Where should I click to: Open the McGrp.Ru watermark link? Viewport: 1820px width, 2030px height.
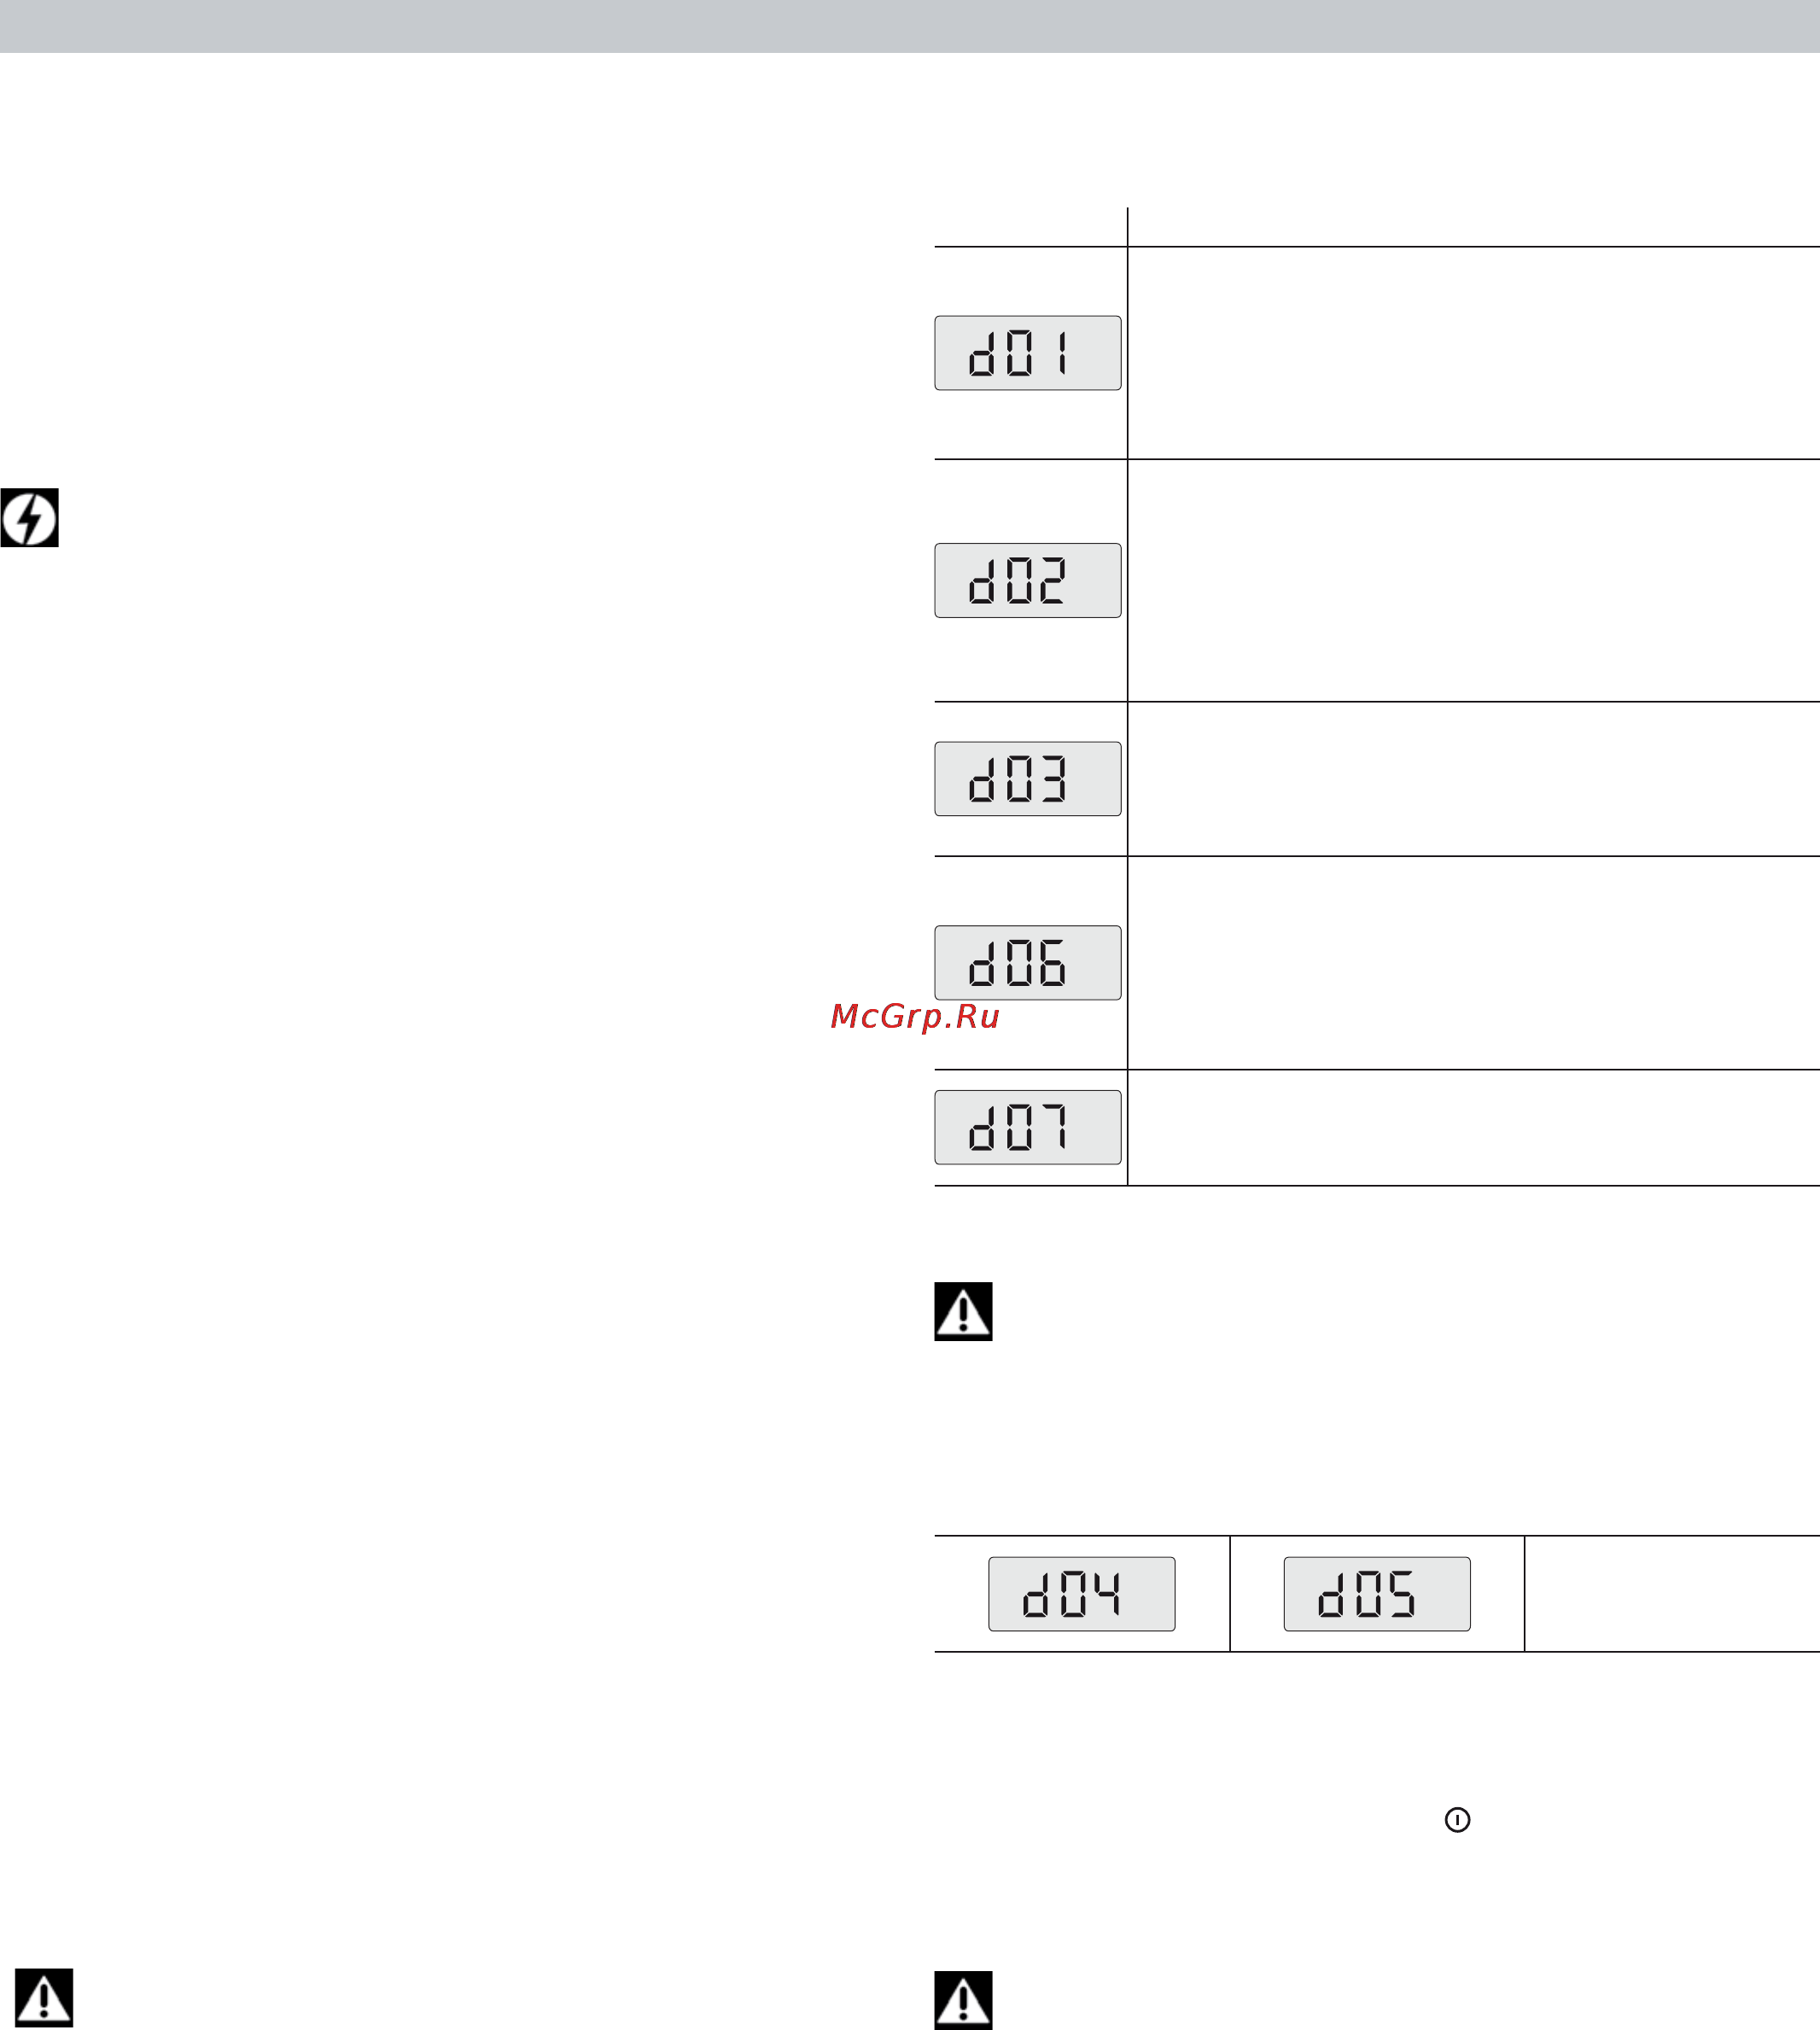(915, 1017)
